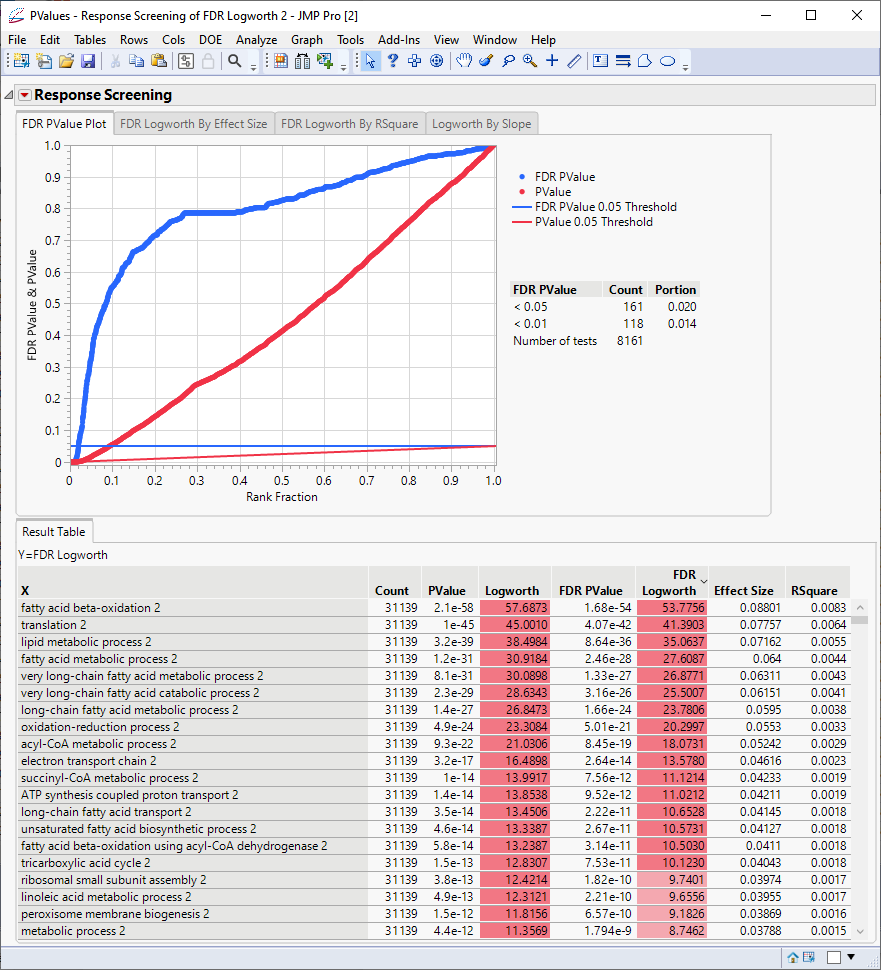Viewport: 881px width, 970px height.
Task: Open the Analyze menu
Action: (x=256, y=40)
